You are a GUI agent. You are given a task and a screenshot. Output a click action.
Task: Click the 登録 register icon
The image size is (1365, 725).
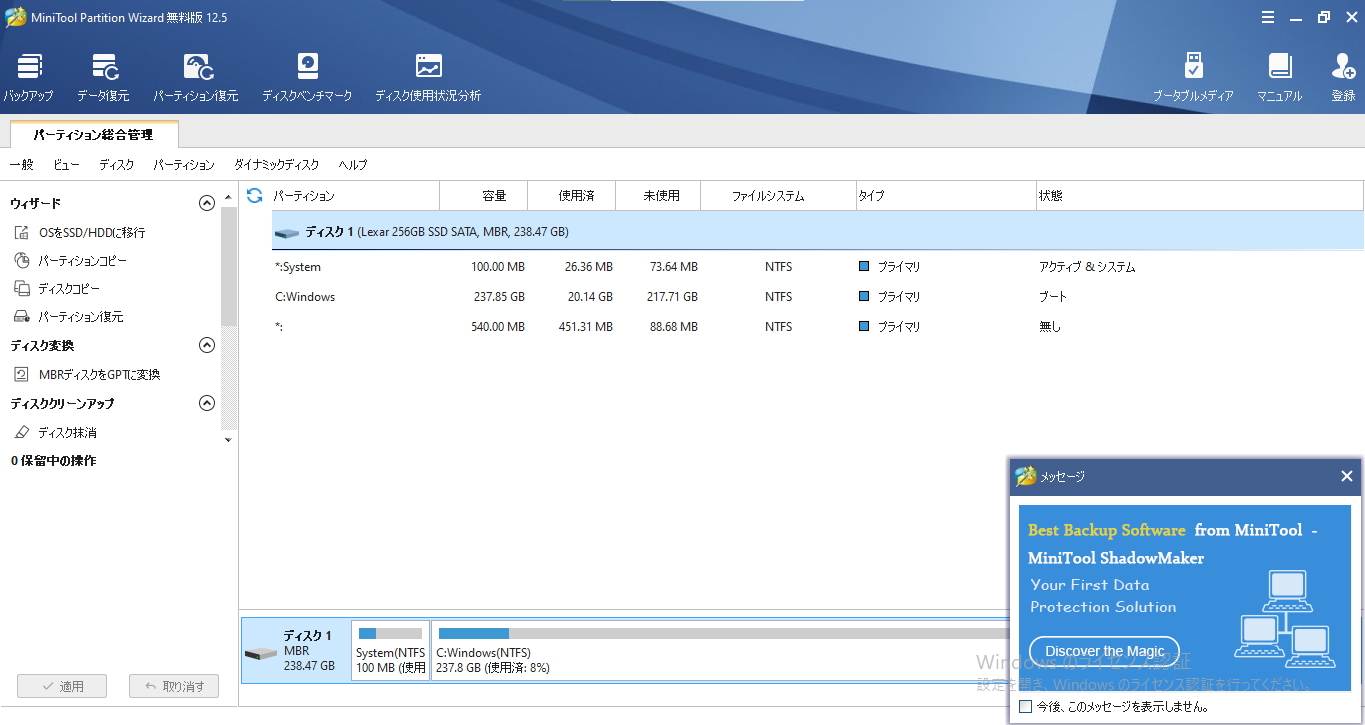pos(1343,78)
